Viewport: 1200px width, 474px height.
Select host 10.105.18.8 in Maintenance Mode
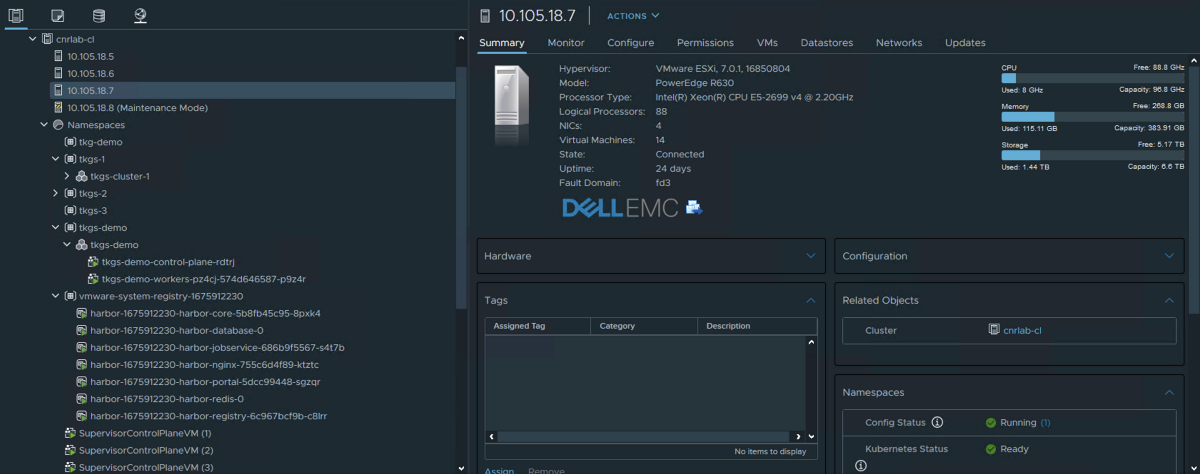pos(137,108)
